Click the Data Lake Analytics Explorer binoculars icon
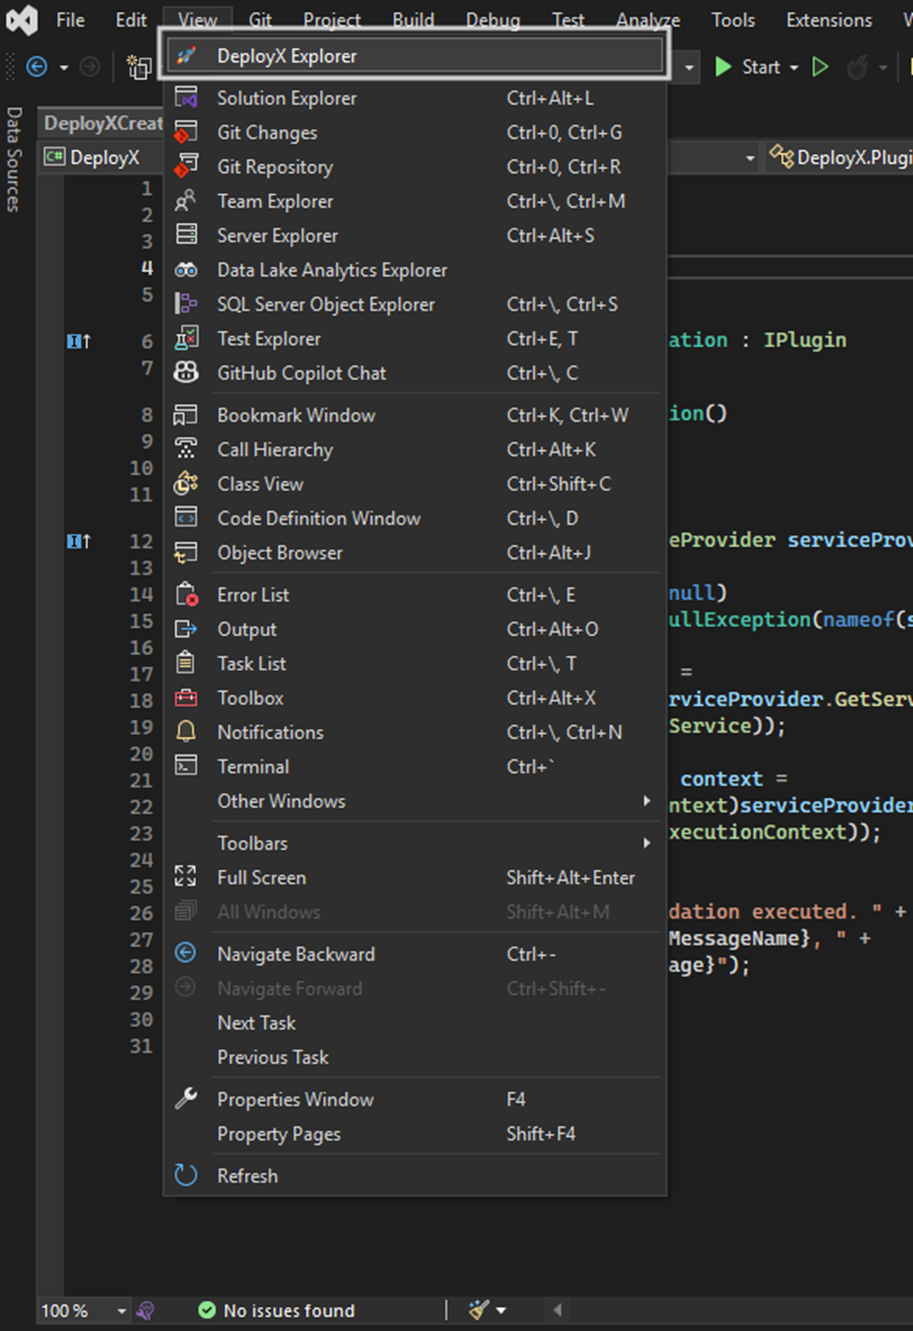Viewport: 913px width, 1331px height. coord(186,270)
